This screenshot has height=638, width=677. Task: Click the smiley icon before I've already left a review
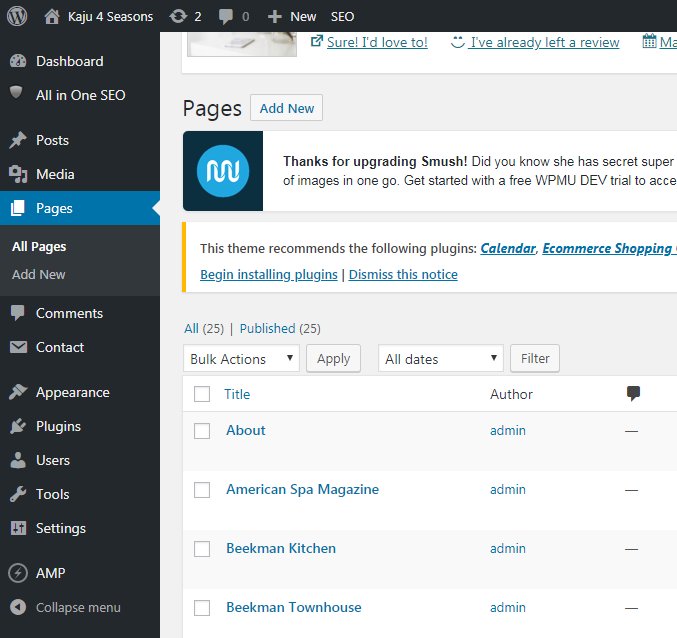tap(457, 42)
